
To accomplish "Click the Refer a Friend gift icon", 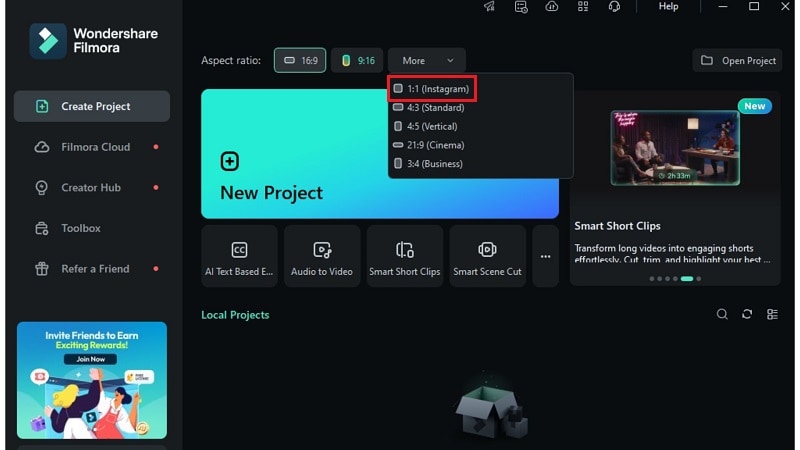I will click(42, 268).
